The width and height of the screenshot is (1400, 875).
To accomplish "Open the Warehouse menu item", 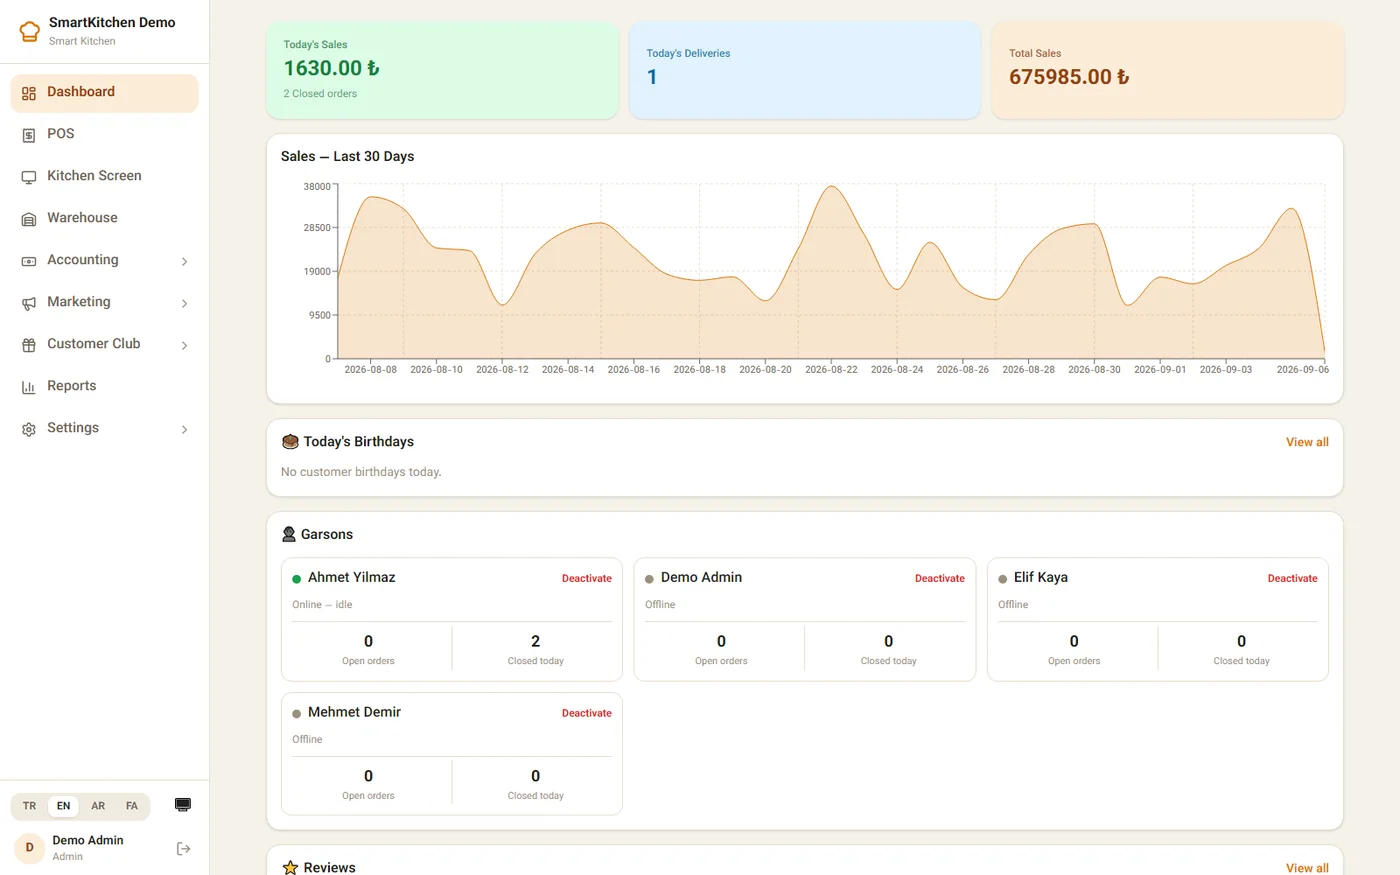I will (104, 219).
